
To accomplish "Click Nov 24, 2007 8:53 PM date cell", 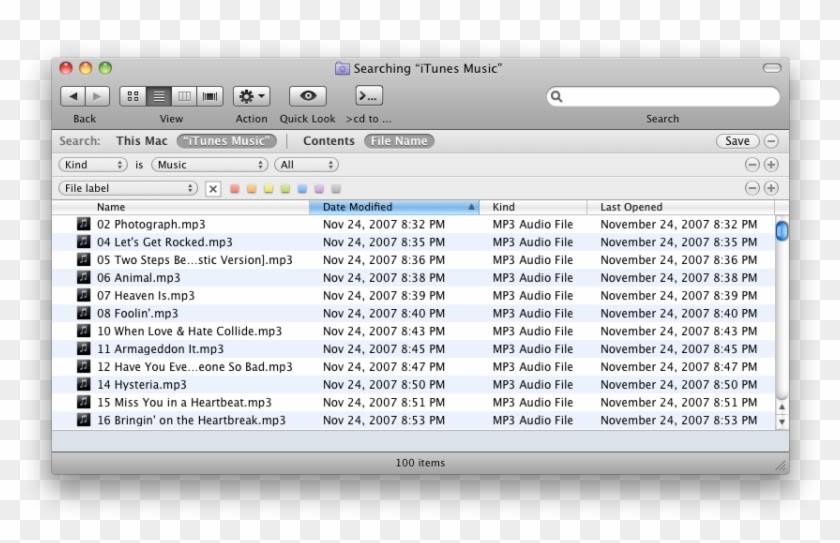I will coord(384,420).
